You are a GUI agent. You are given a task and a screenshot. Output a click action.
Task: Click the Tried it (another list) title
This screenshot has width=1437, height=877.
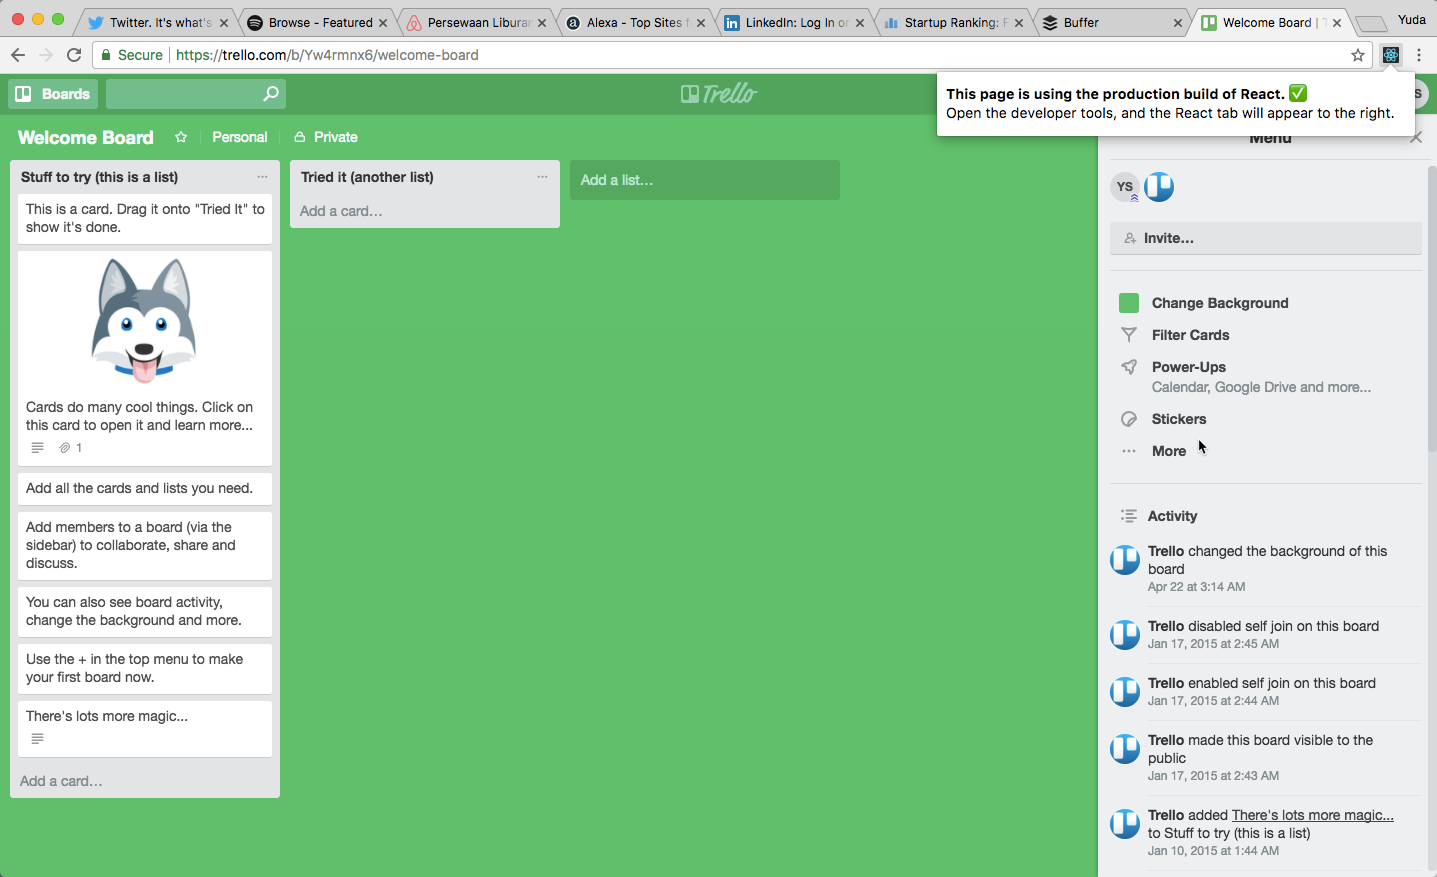367,177
